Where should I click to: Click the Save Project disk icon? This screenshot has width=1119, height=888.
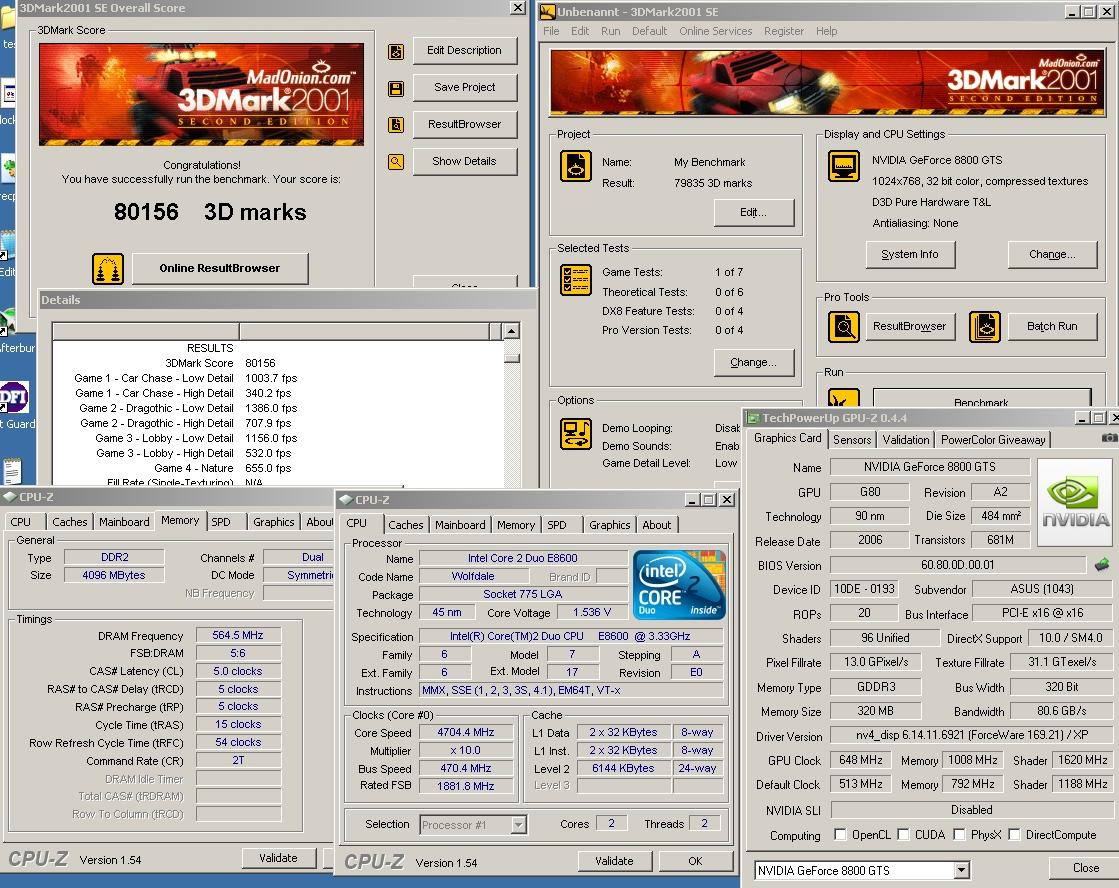click(396, 89)
